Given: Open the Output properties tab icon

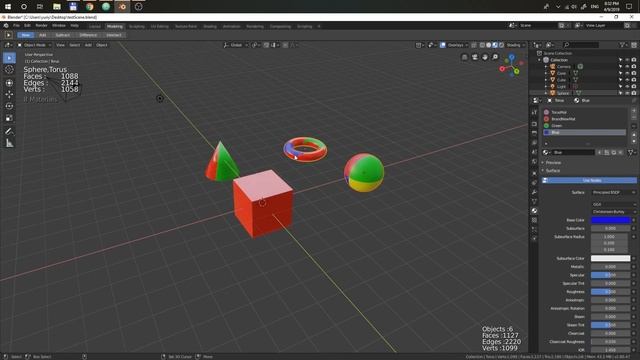Looking at the screenshot, I should click(534, 133).
